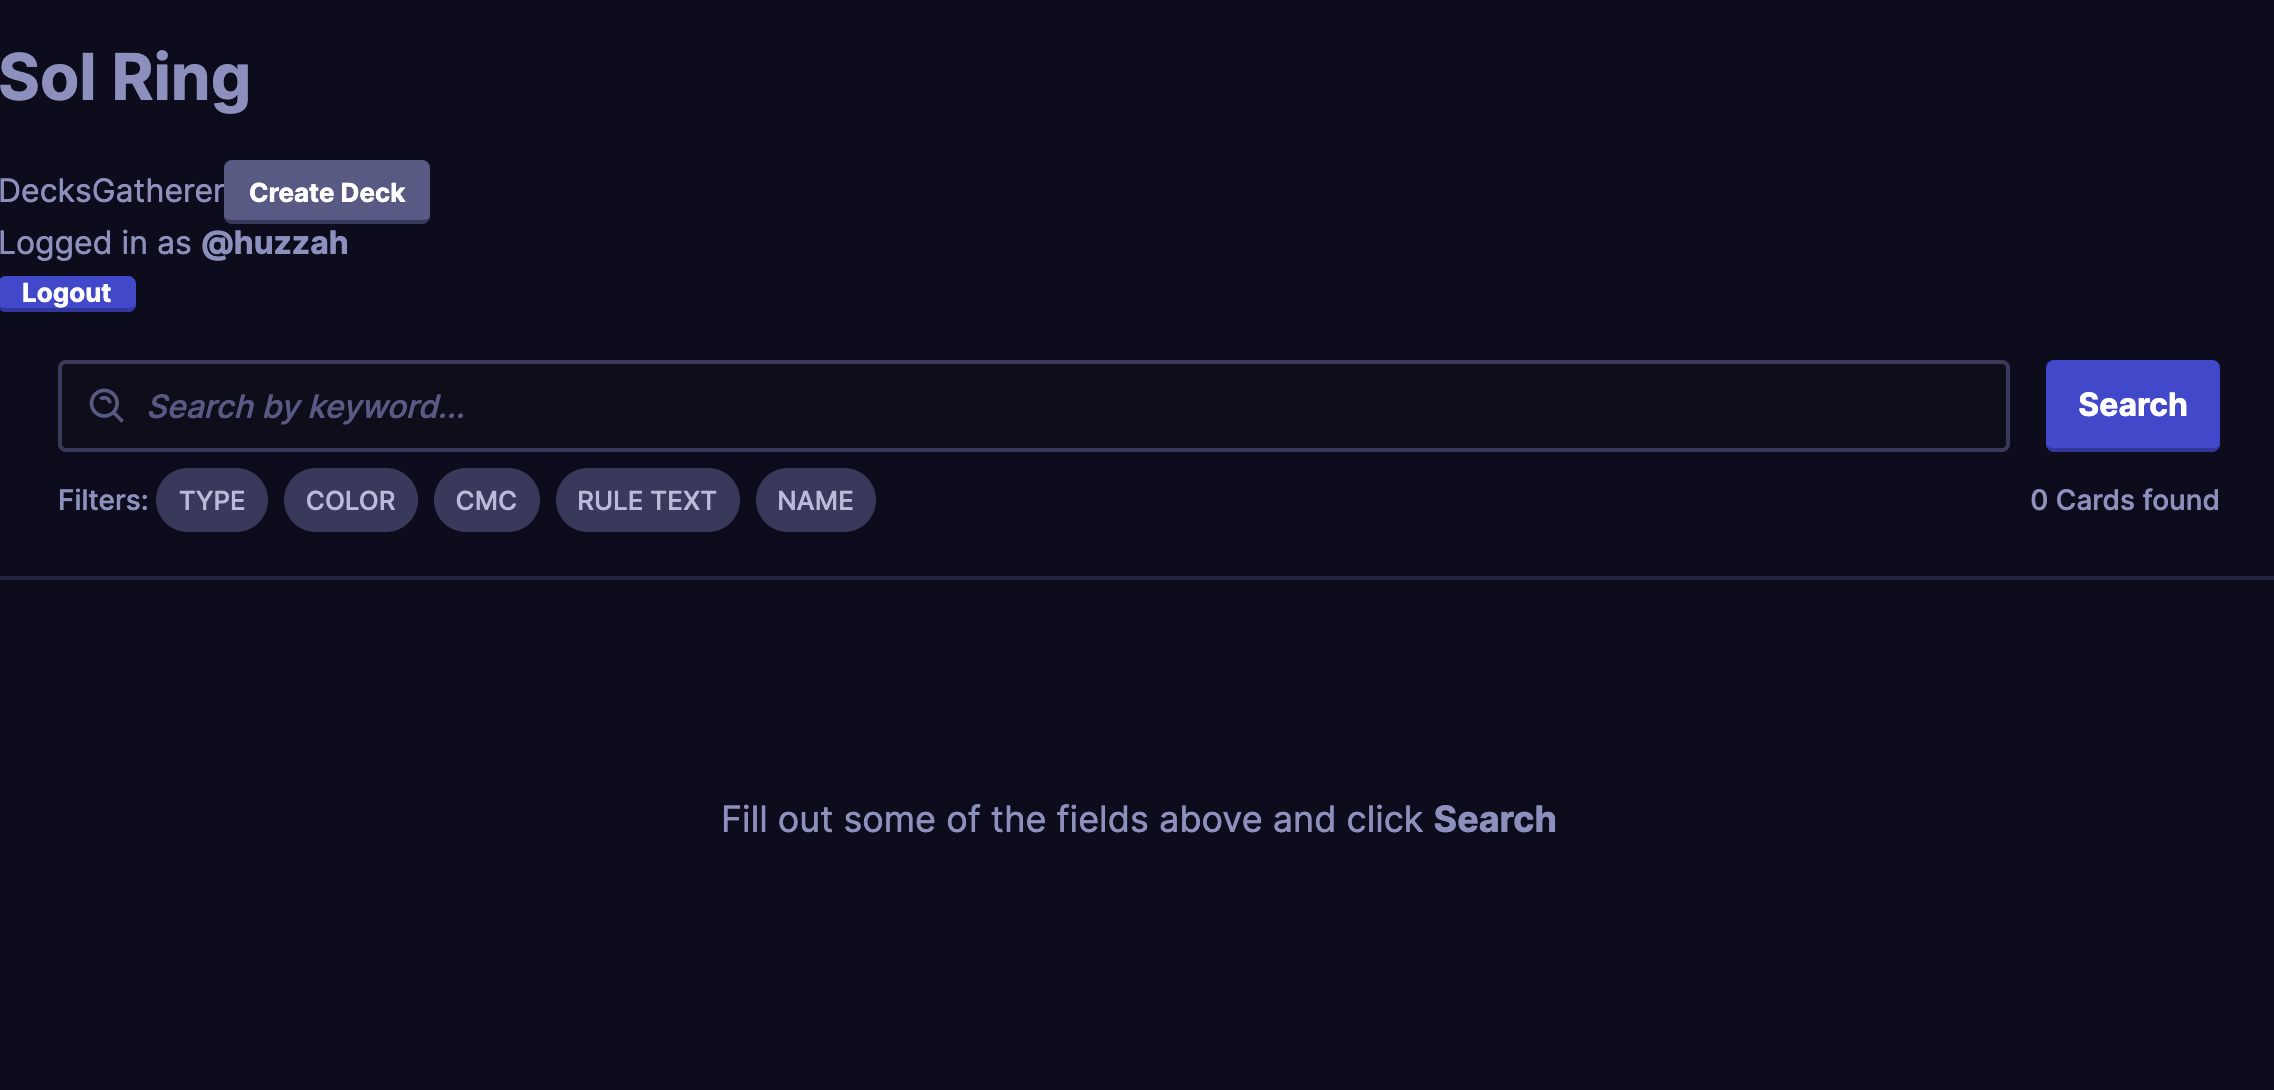The height and width of the screenshot is (1090, 2274).
Task: Expand the NAME filter options
Action: click(x=815, y=500)
